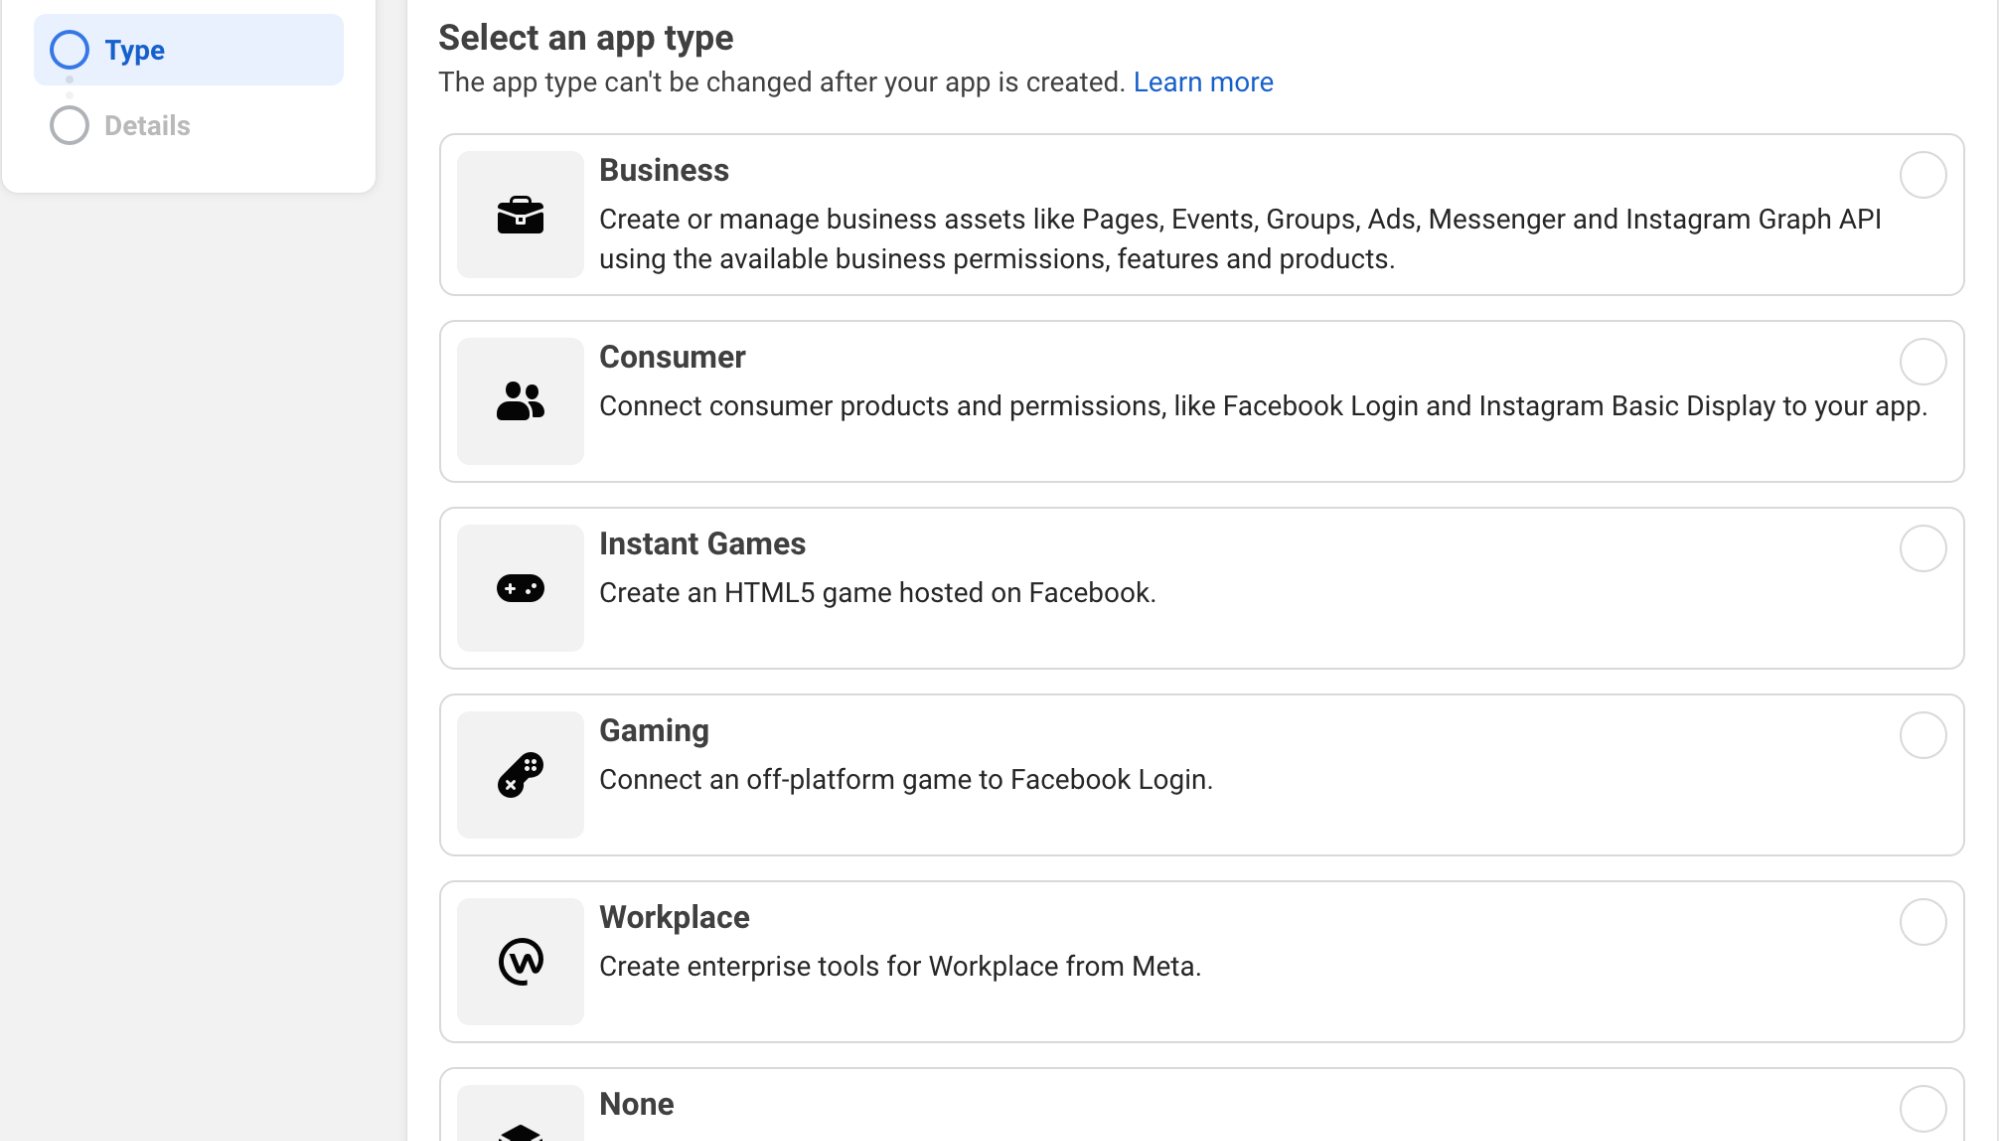The height and width of the screenshot is (1141, 1999).
Task: Select the None radio button
Action: click(x=1922, y=1109)
